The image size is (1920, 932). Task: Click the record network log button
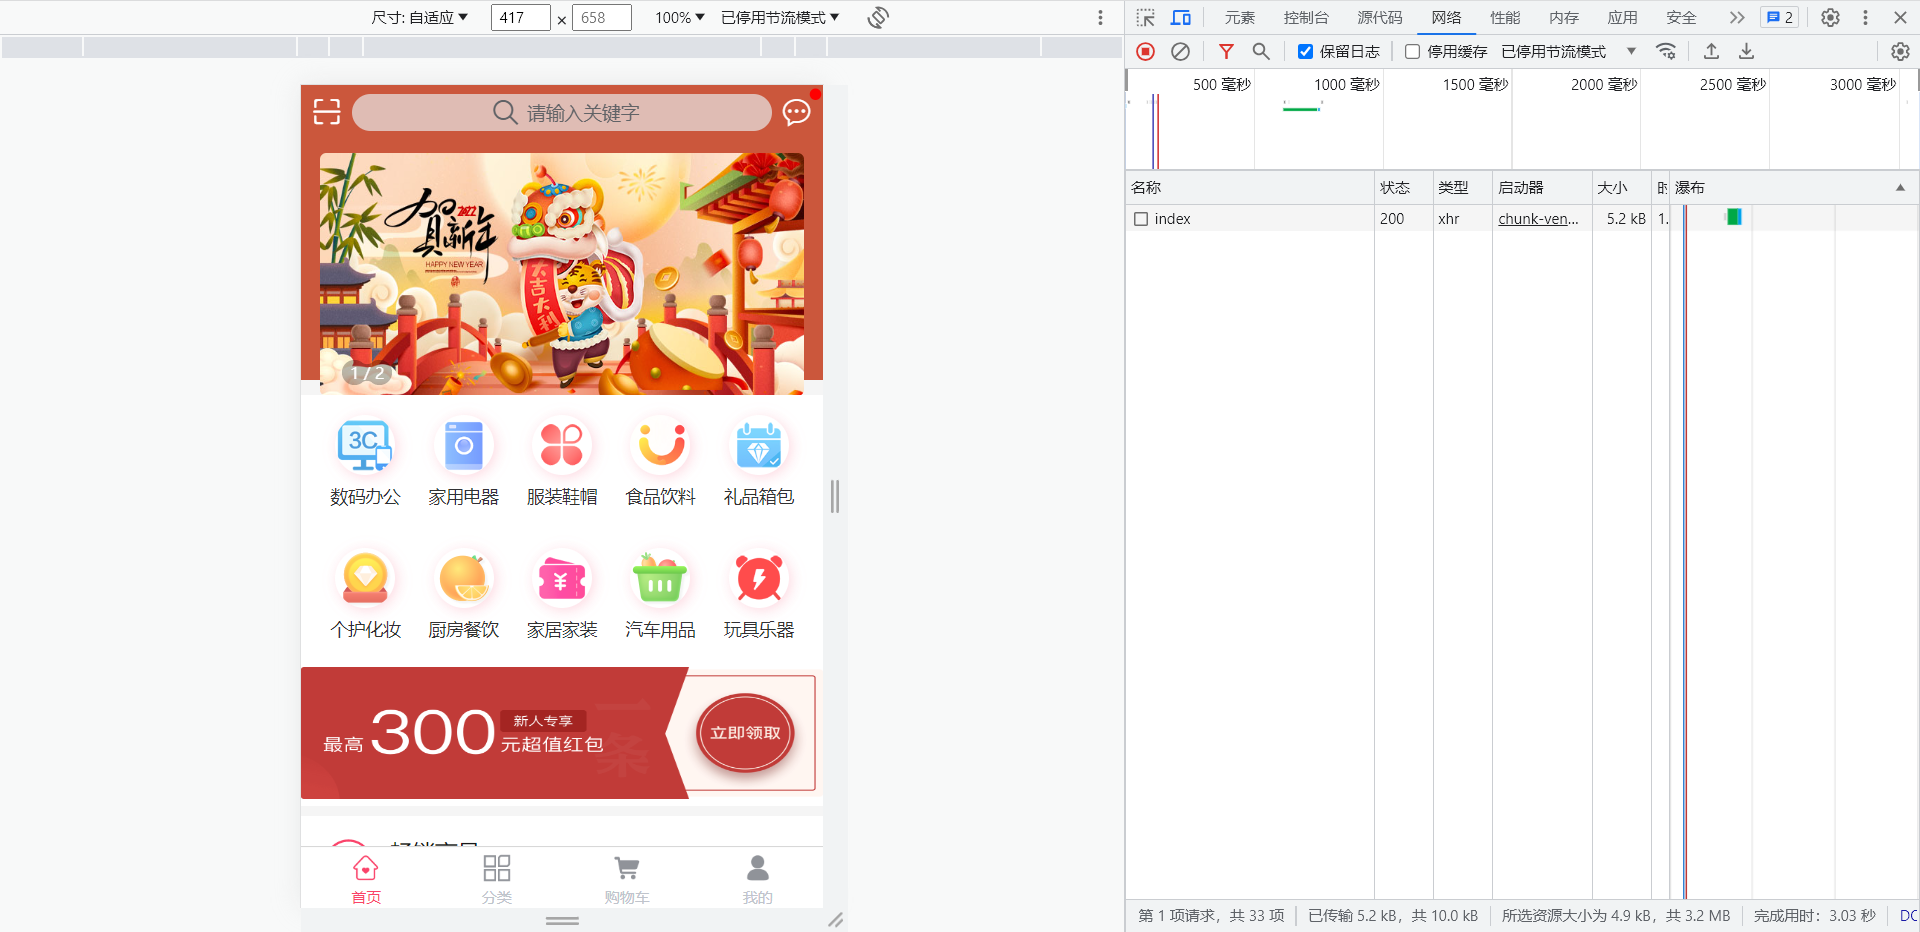(1146, 51)
